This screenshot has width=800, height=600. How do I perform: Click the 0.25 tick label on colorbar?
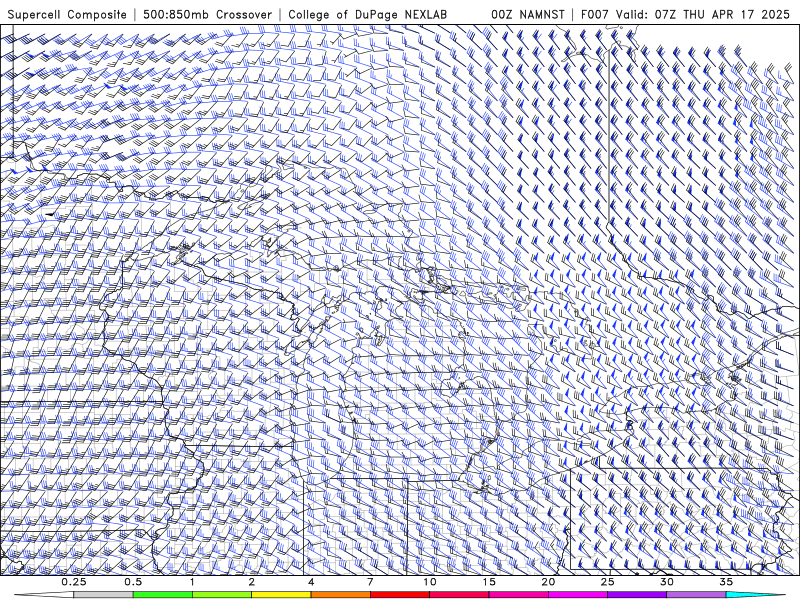[74, 582]
